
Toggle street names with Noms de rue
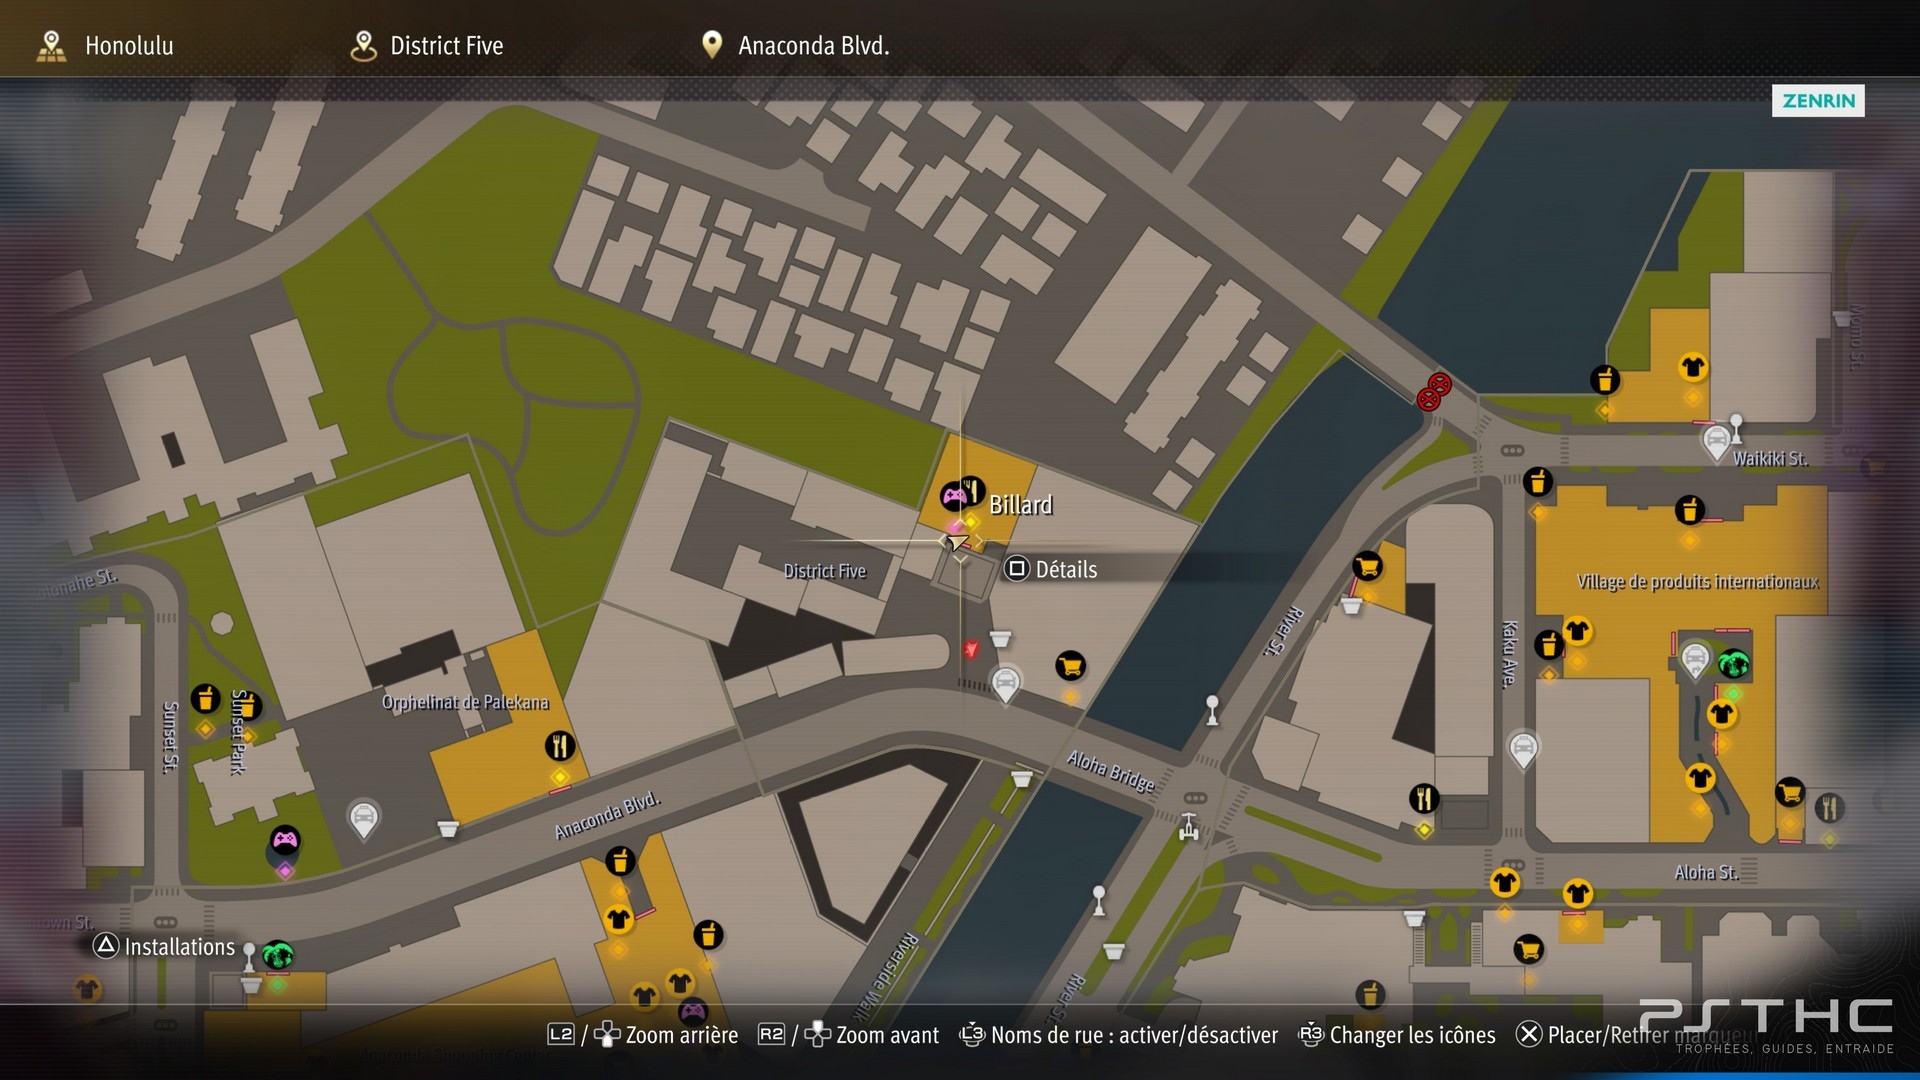(x=1118, y=1035)
